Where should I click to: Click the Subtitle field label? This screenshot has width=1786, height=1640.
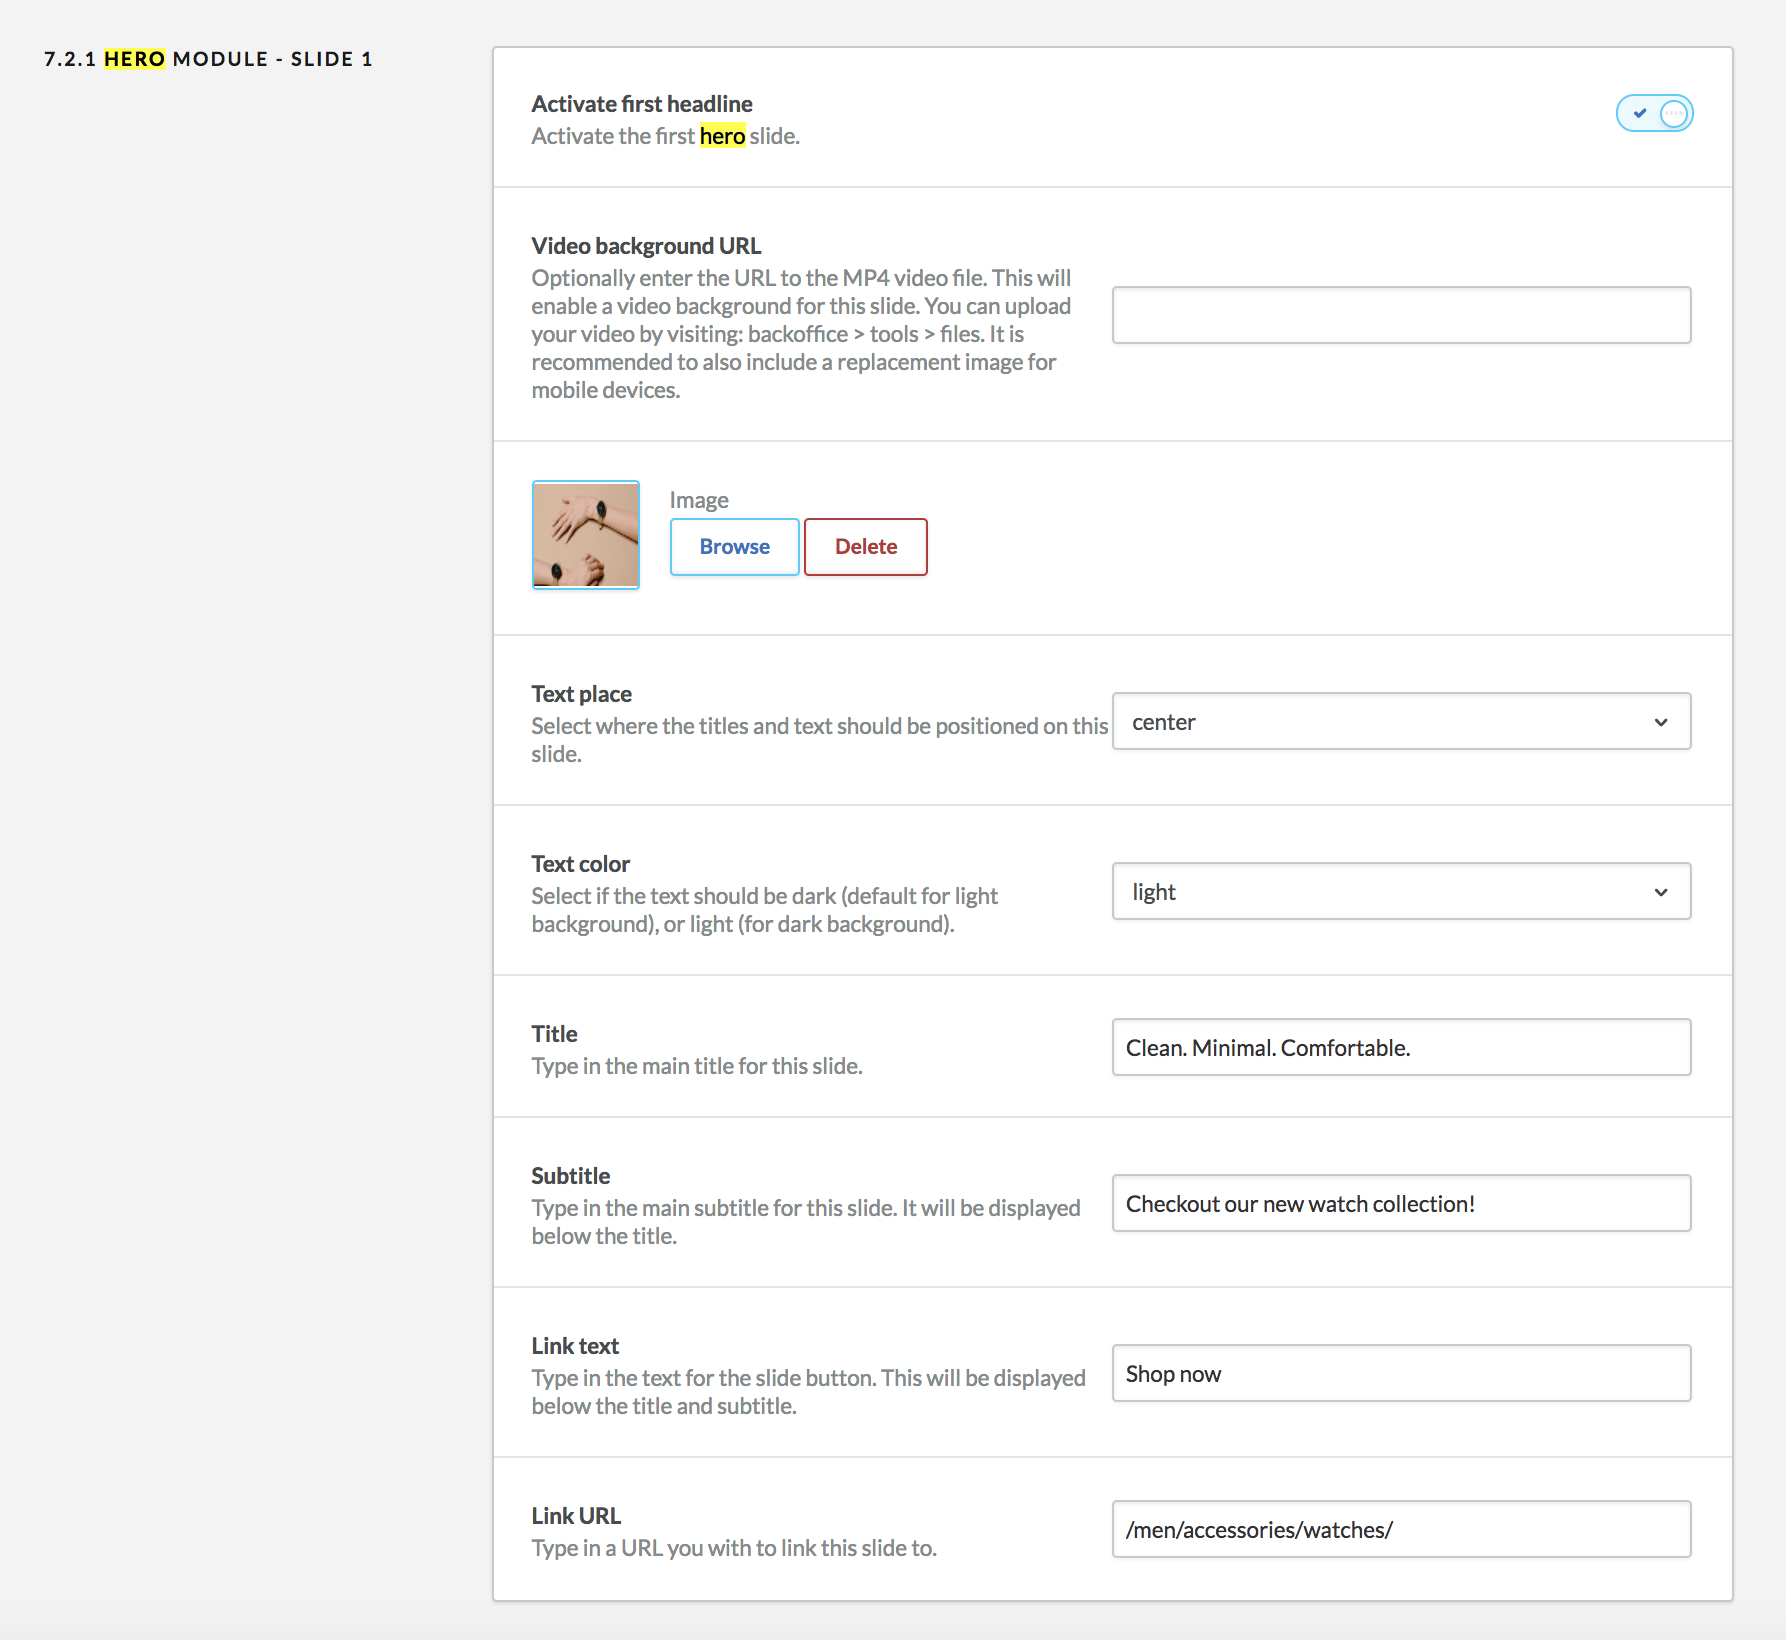pyautogui.click(x=570, y=1176)
